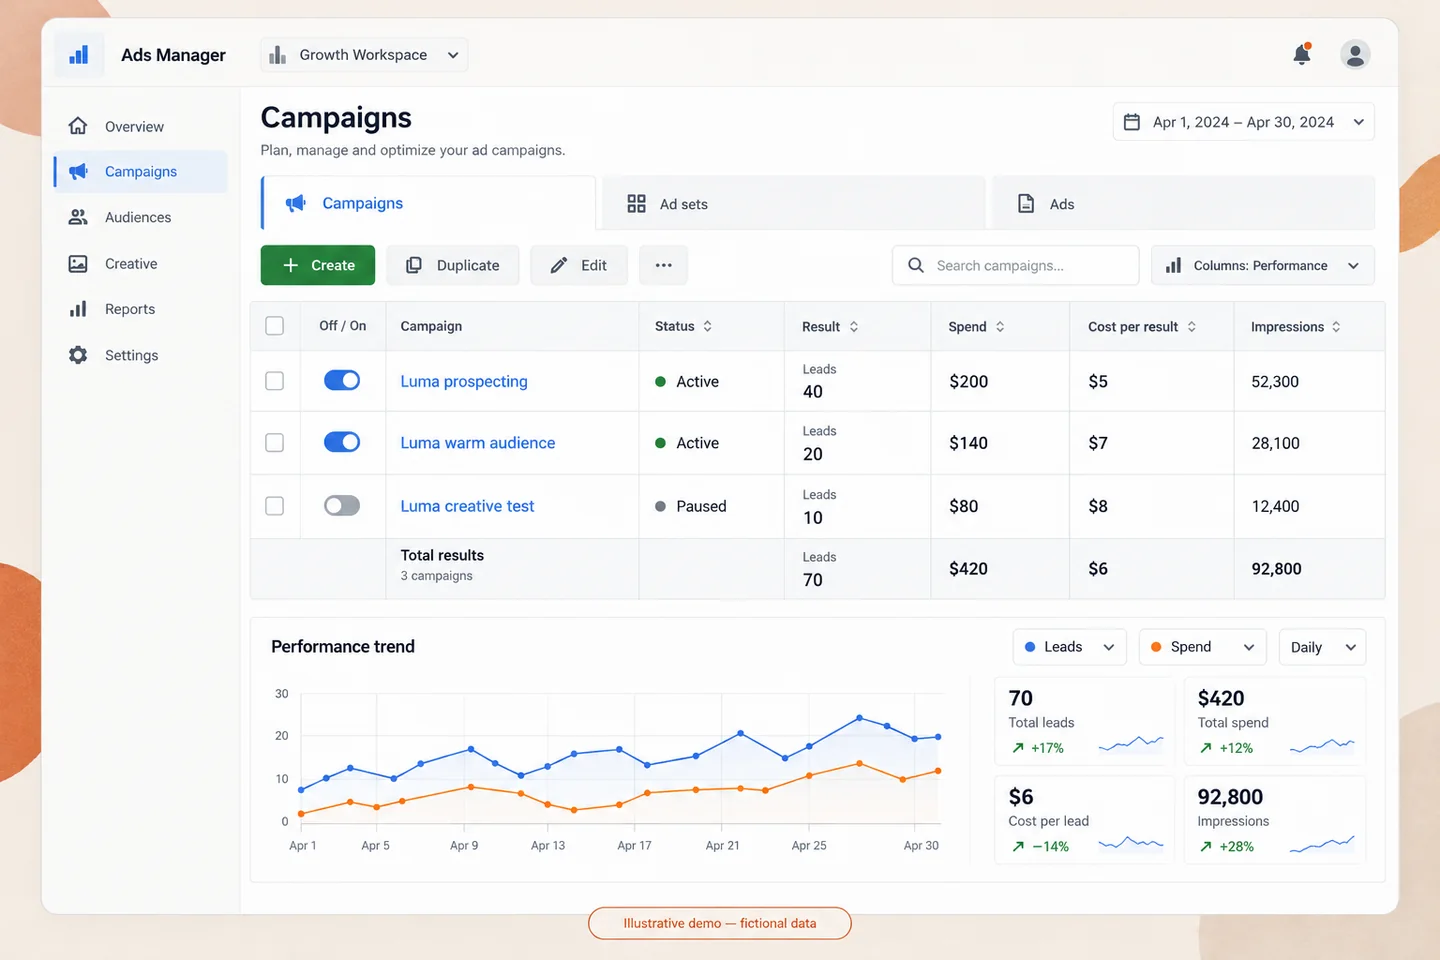Click the search magnifier icon
Screen dimensions: 1440x960
point(916,265)
